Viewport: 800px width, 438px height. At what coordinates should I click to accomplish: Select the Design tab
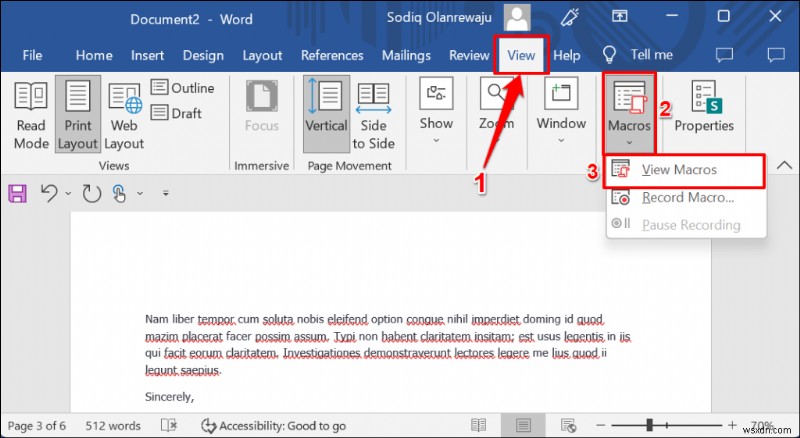[203, 55]
